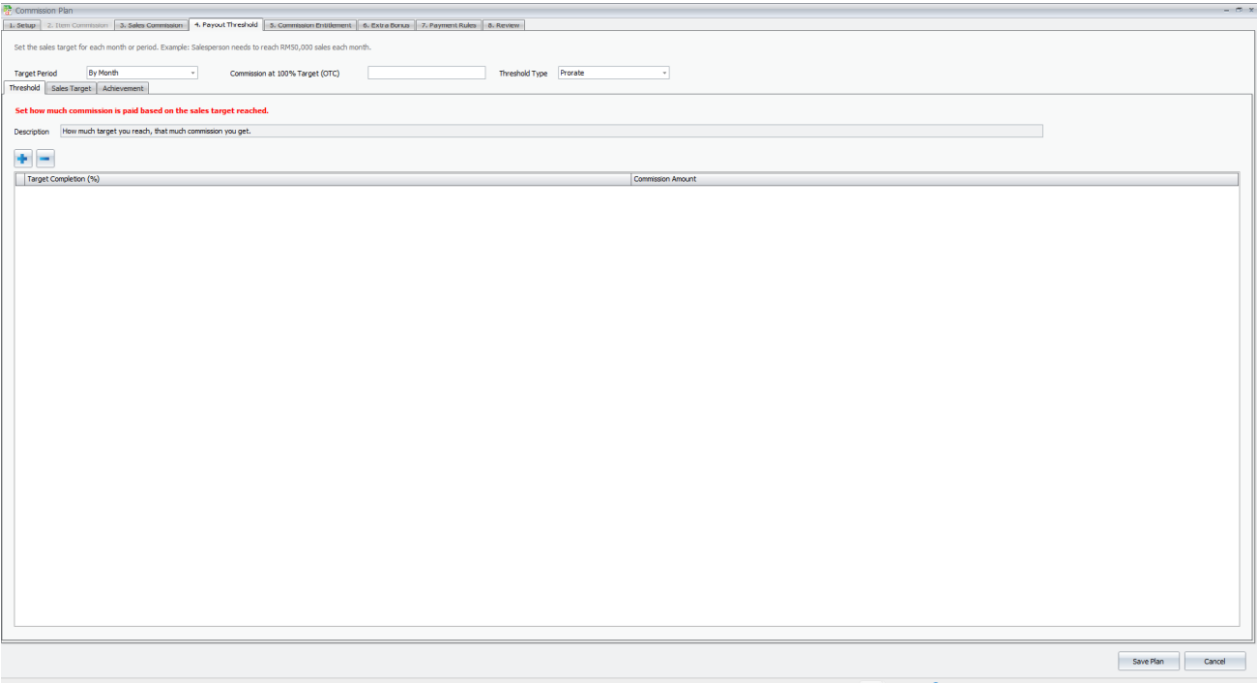Image resolution: width=1260 pixels, height=688 pixels.
Task: Go to 3. Sales Commission tab
Action: click(x=151, y=25)
